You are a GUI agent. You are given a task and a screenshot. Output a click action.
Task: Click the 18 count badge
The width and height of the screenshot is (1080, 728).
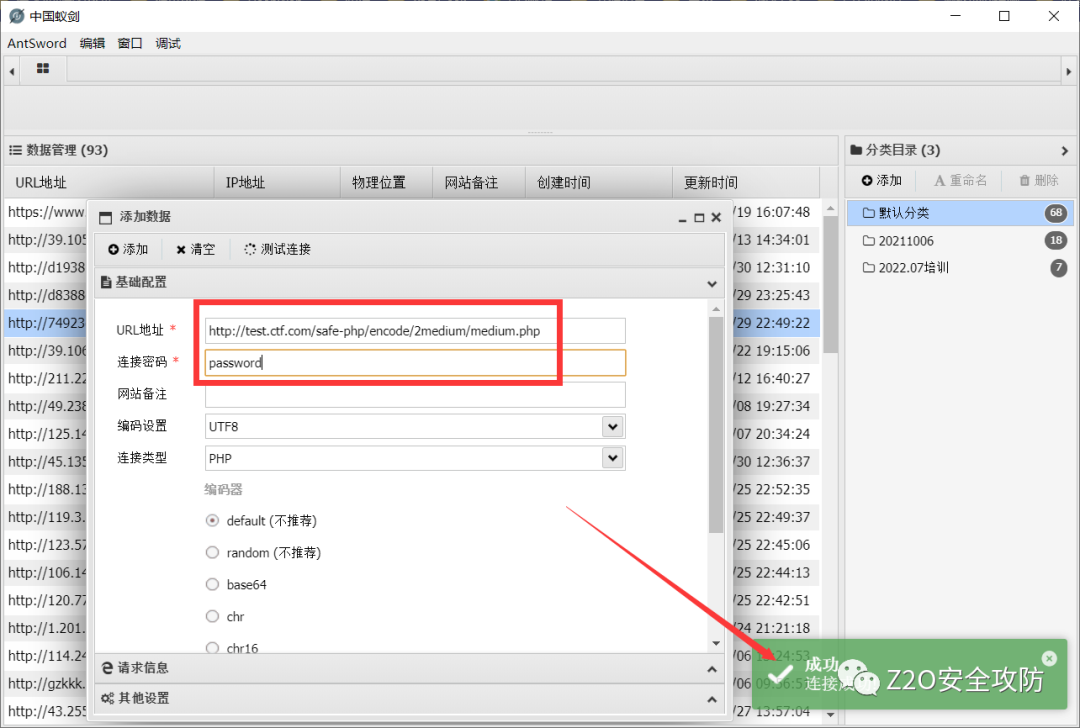pyautogui.click(x=1056, y=240)
